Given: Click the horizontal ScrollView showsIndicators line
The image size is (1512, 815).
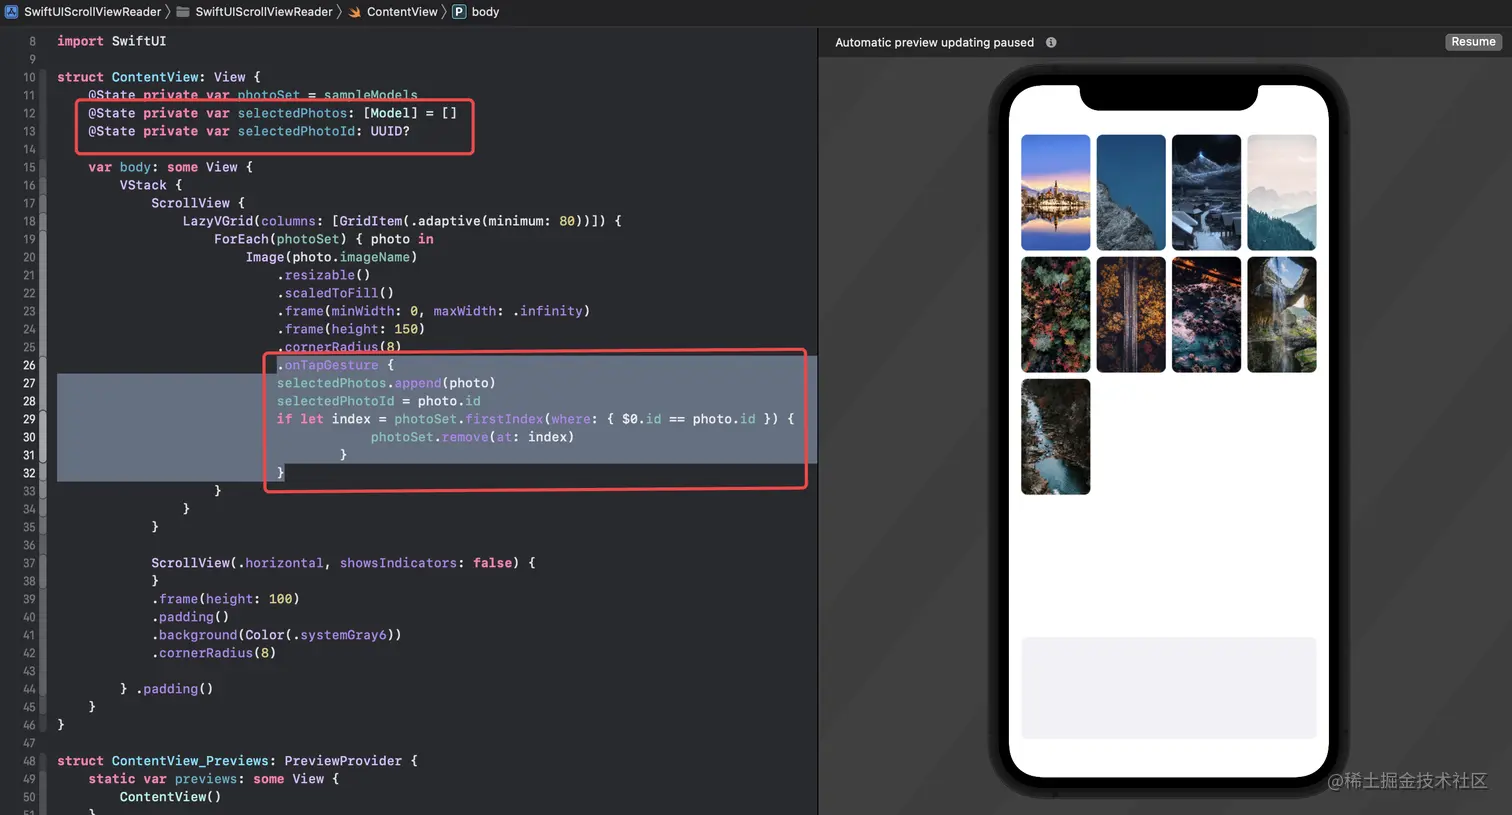Looking at the screenshot, I should click(343, 563).
